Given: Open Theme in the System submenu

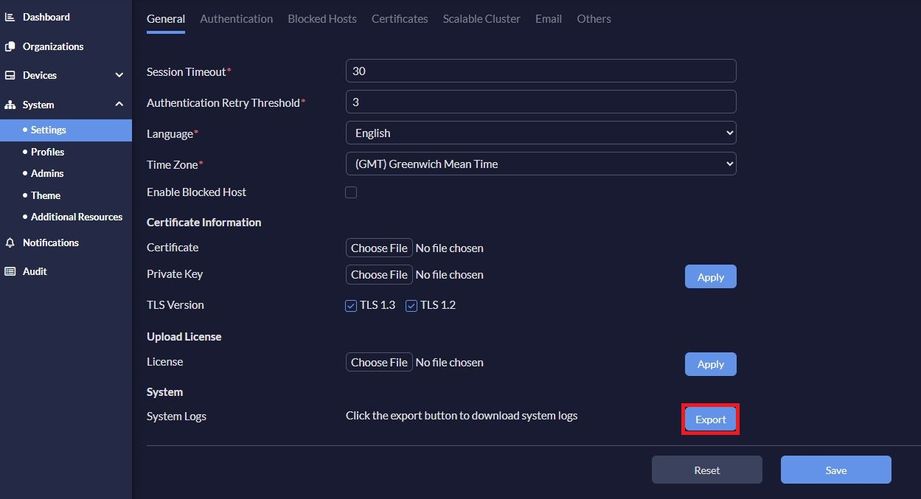Looking at the screenshot, I should coord(45,195).
